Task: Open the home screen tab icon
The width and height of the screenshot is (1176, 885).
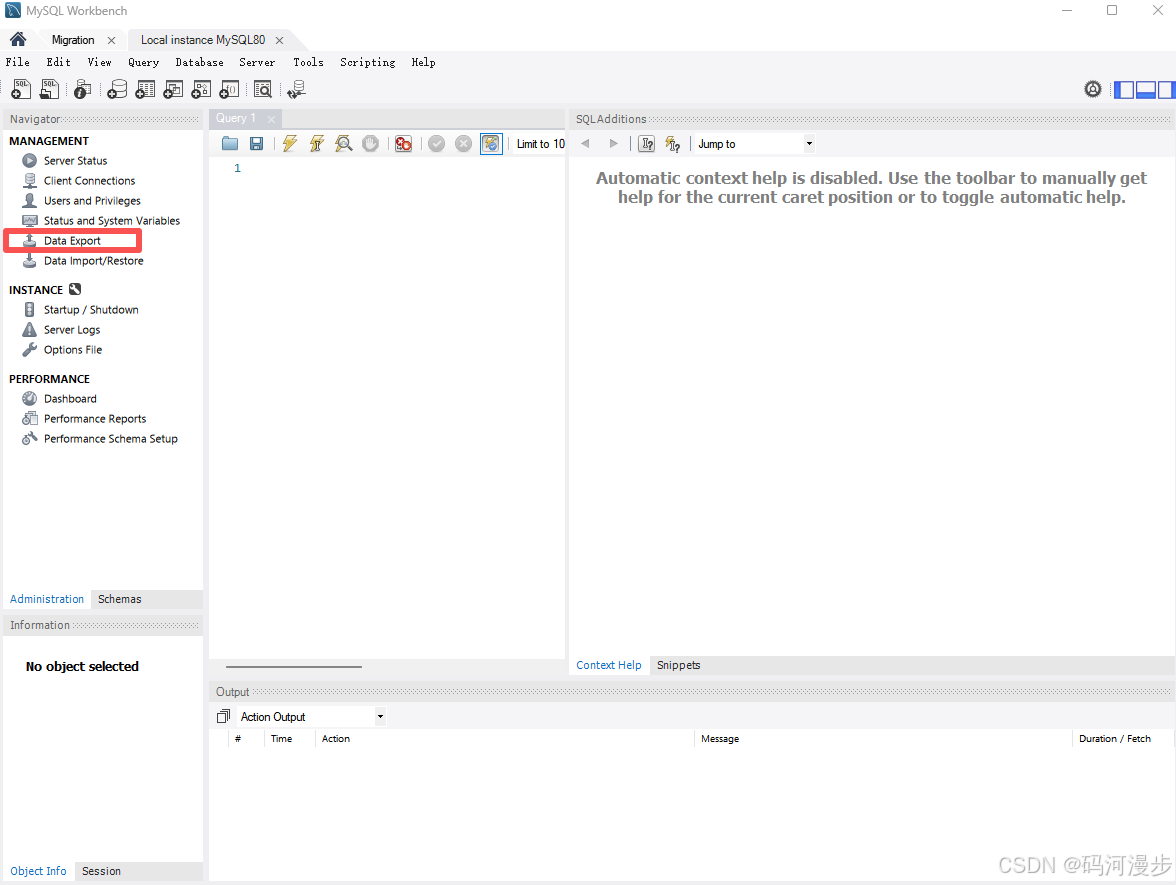Action: click(18, 39)
